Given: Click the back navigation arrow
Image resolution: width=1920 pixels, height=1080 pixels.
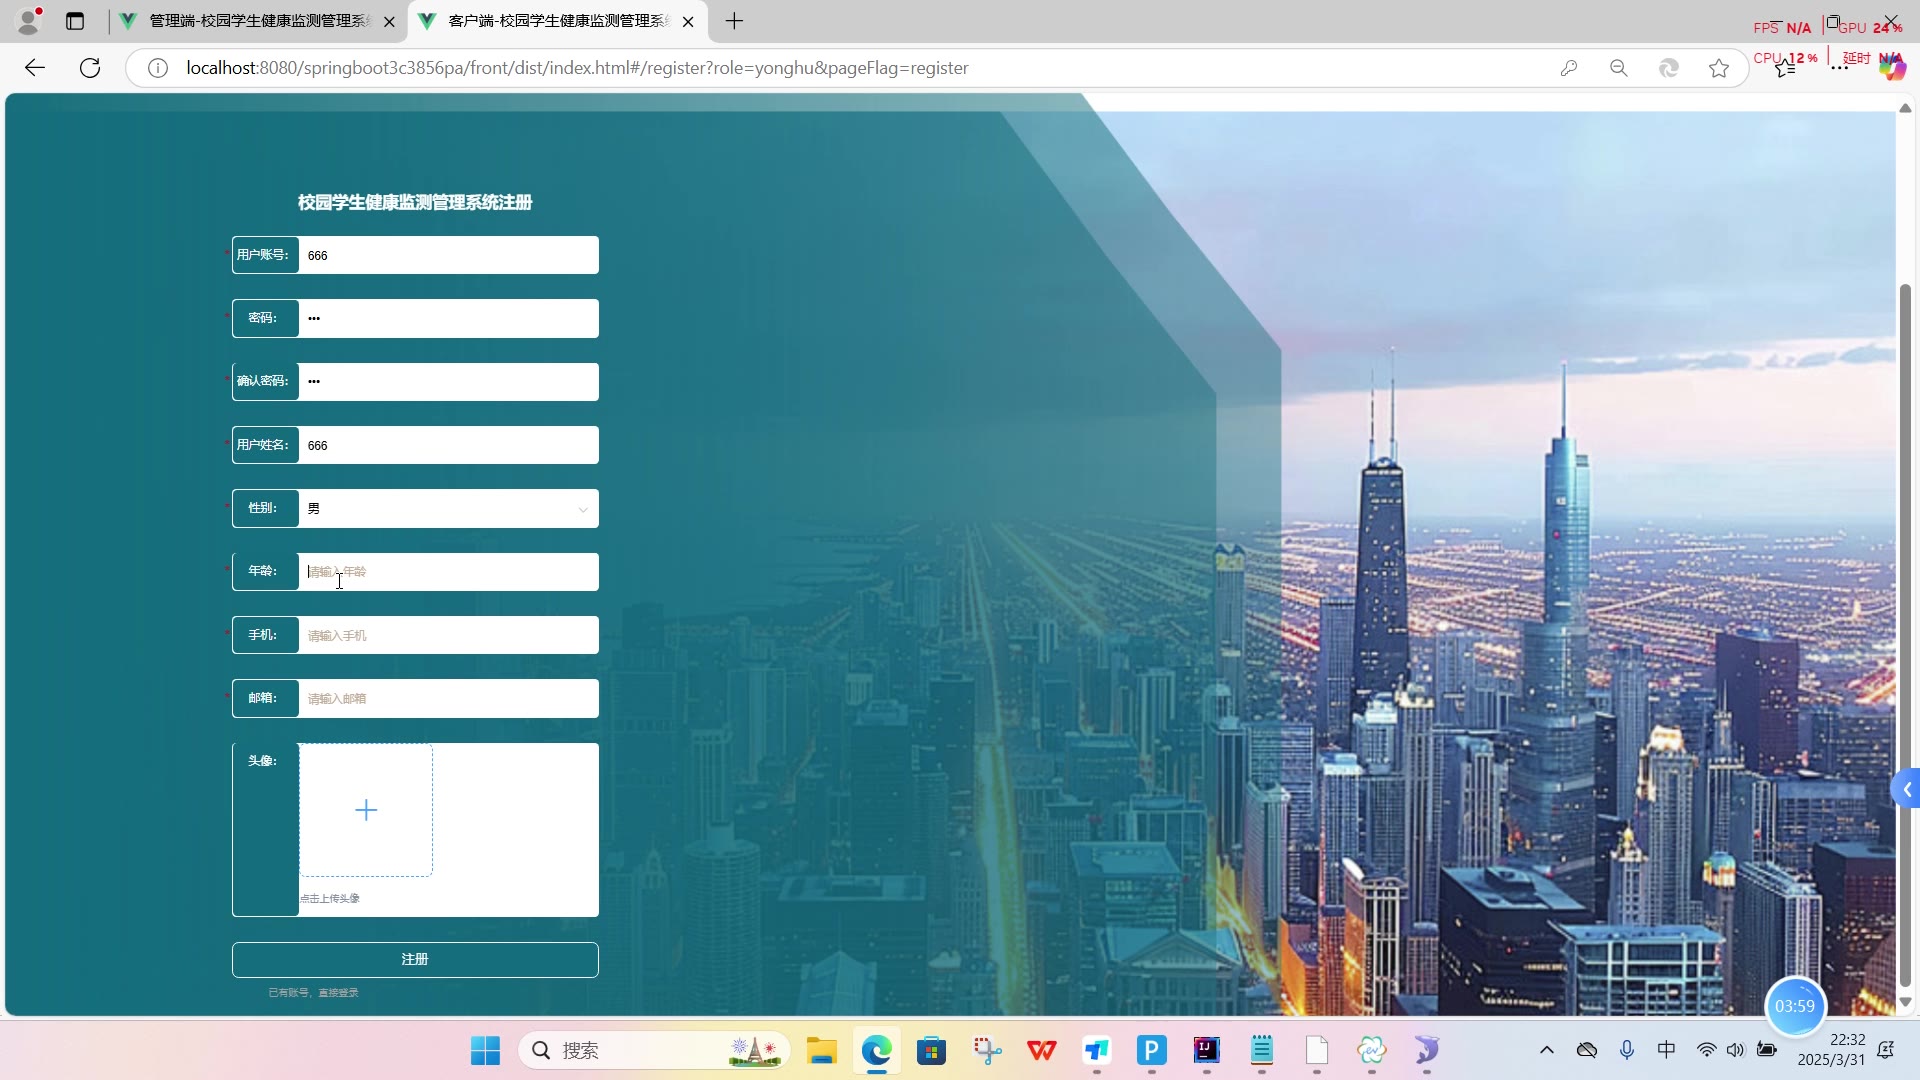Looking at the screenshot, I should (35, 68).
